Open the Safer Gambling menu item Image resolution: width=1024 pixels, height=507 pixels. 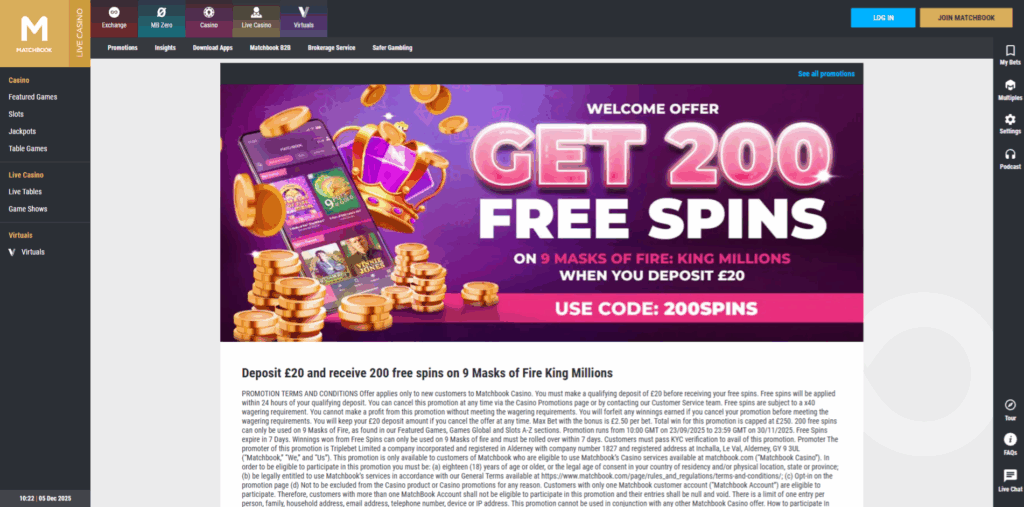point(392,48)
